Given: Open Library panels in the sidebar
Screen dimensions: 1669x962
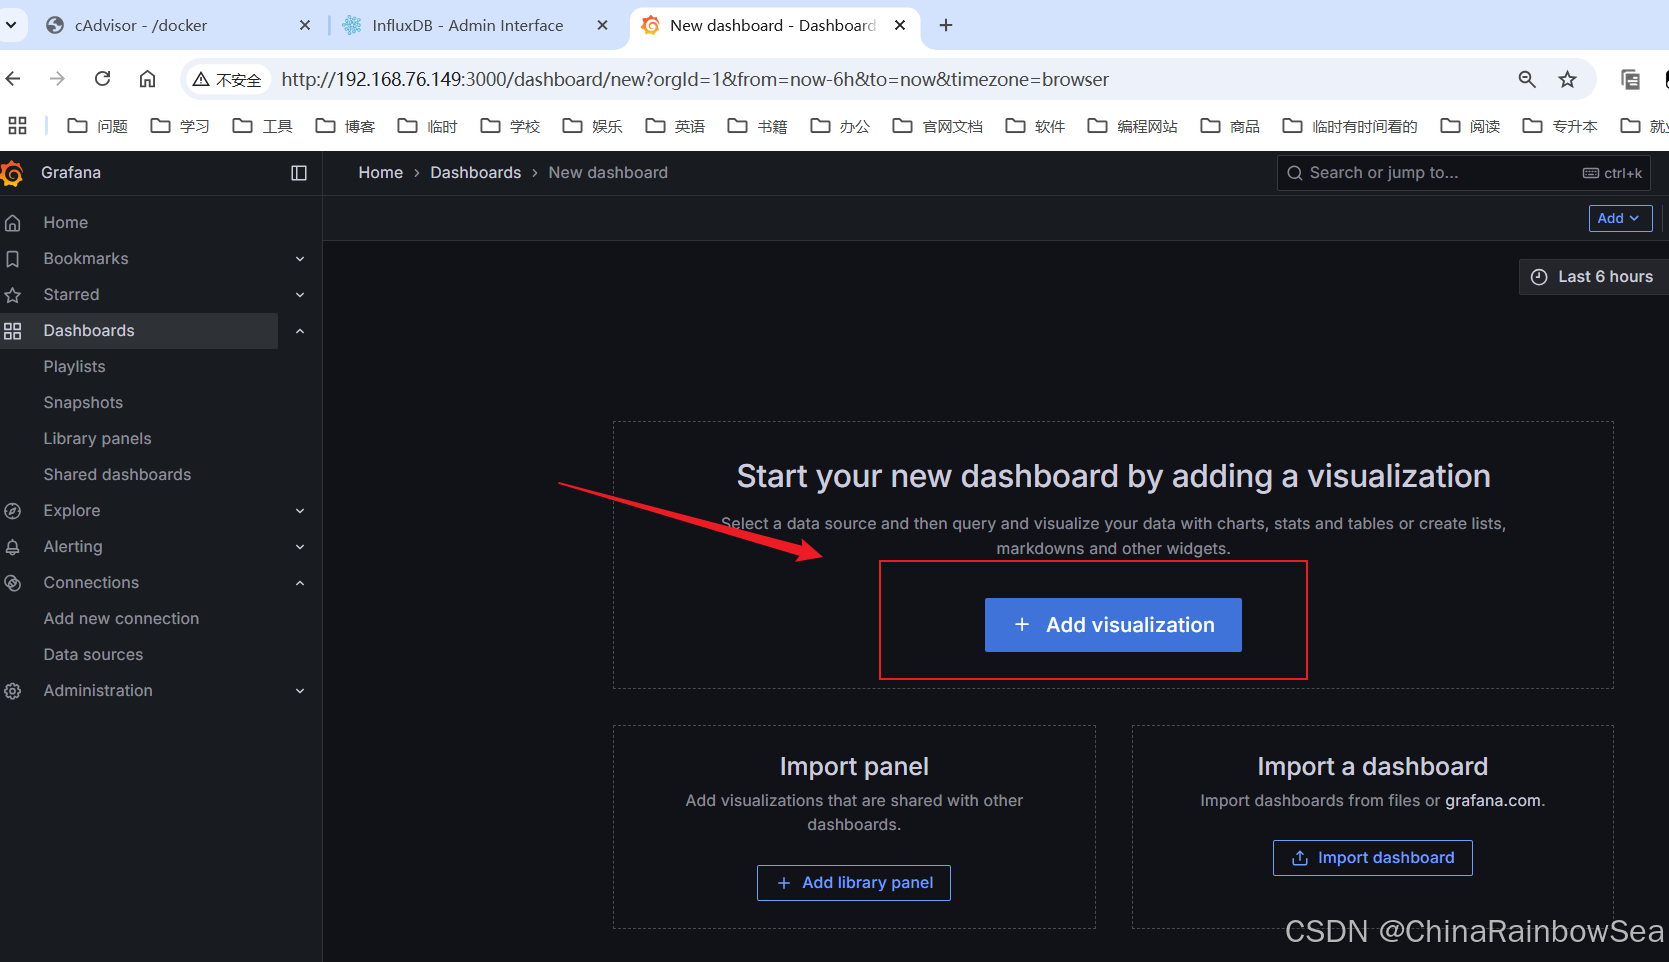Looking at the screenshot, I should click(x=97, y=439).
